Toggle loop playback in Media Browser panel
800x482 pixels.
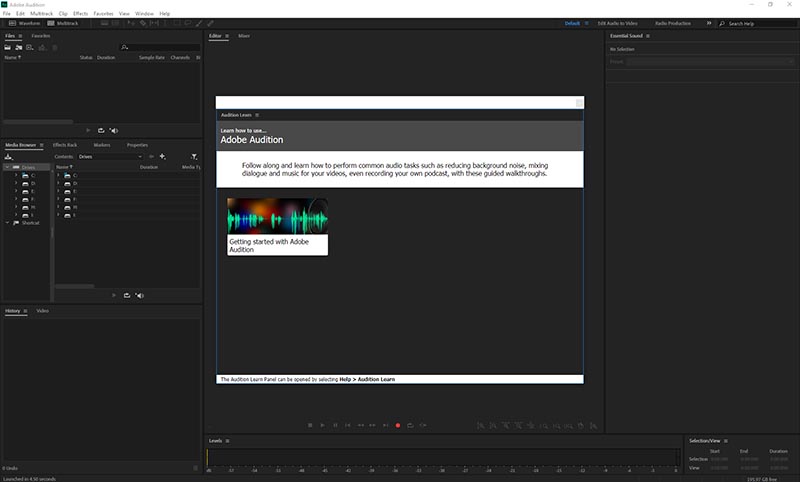[x=127, y=295]
